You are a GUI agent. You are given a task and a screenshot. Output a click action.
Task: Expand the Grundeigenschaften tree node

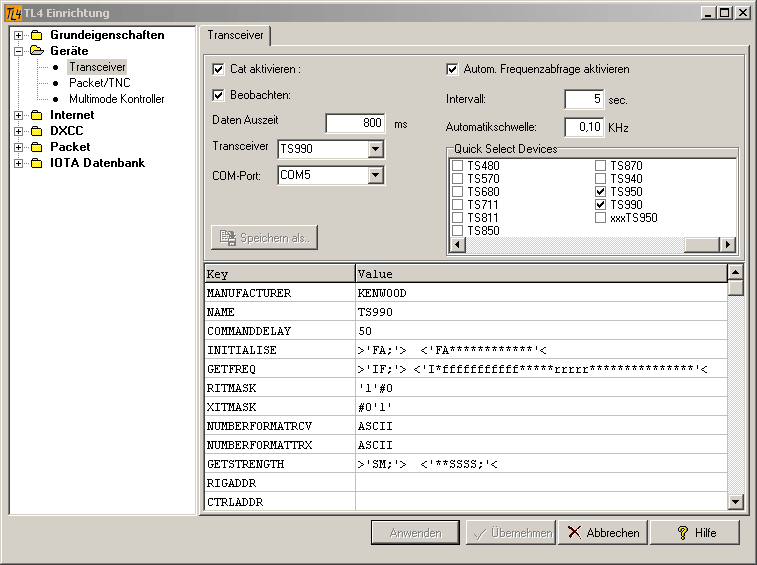coord(18,35)
